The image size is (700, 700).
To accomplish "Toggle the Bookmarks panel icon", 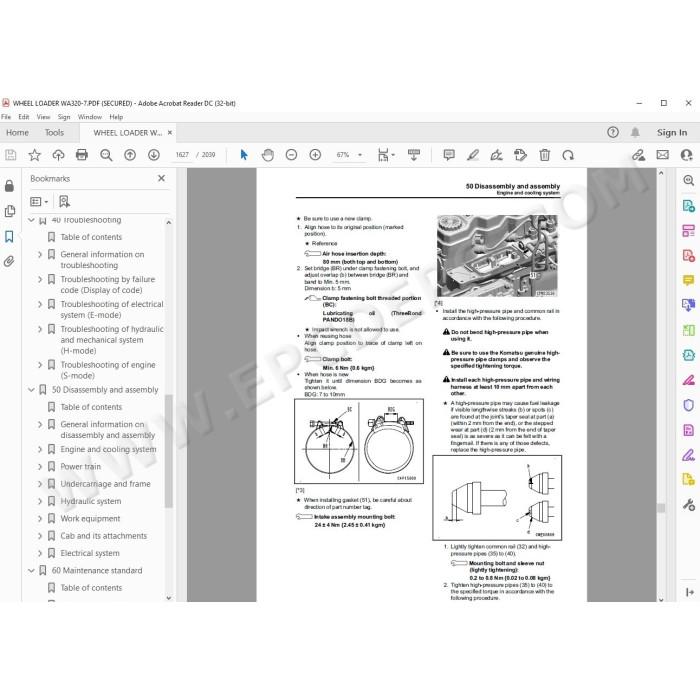I will [x=9, y=236].
